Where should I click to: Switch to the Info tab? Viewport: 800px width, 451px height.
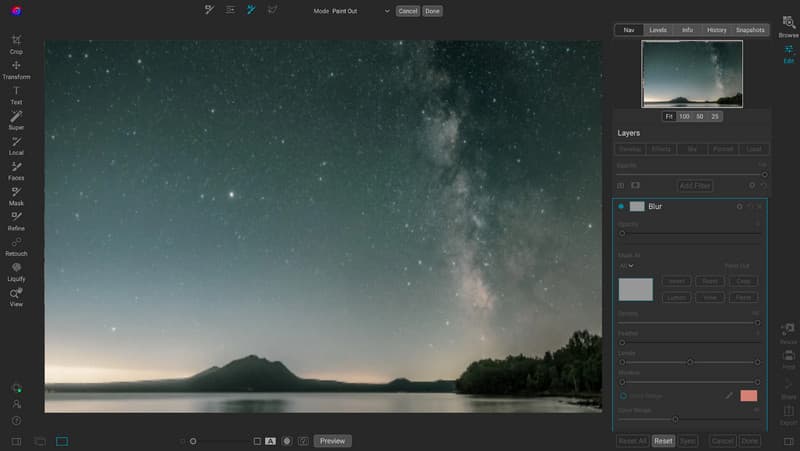[x=687, y=30]
